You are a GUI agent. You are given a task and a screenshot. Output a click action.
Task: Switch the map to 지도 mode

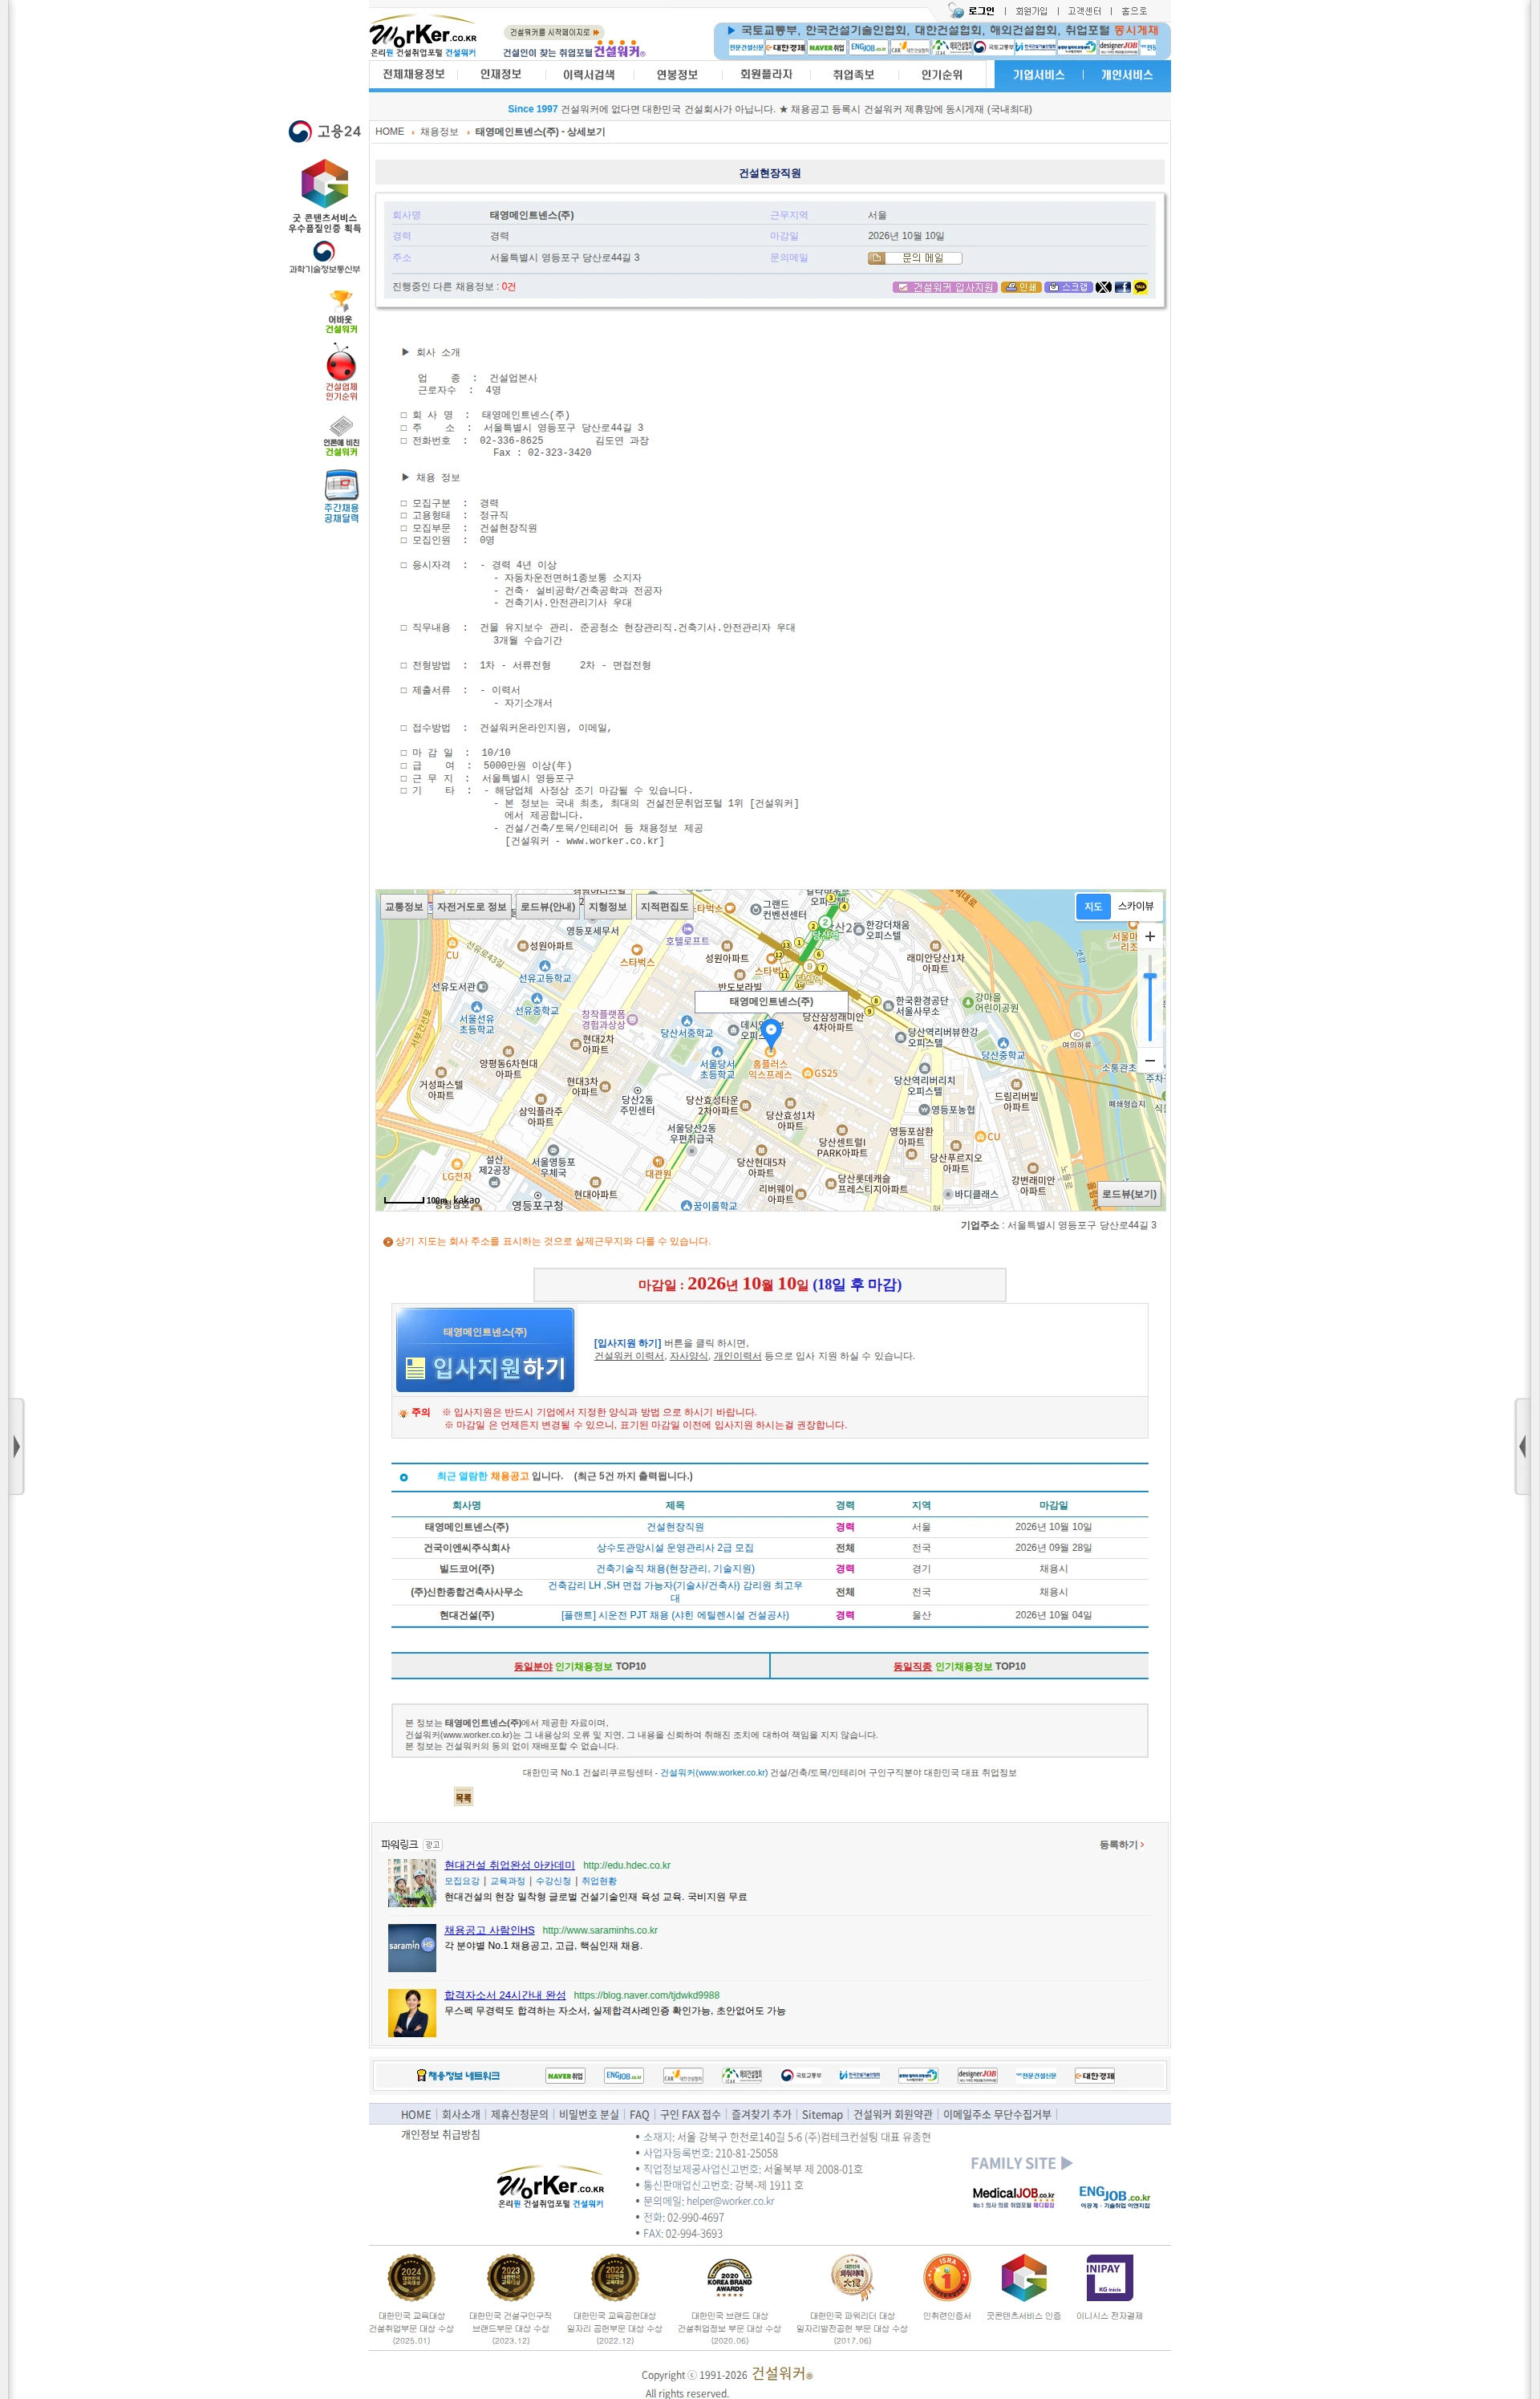(x=1093, y=906)
